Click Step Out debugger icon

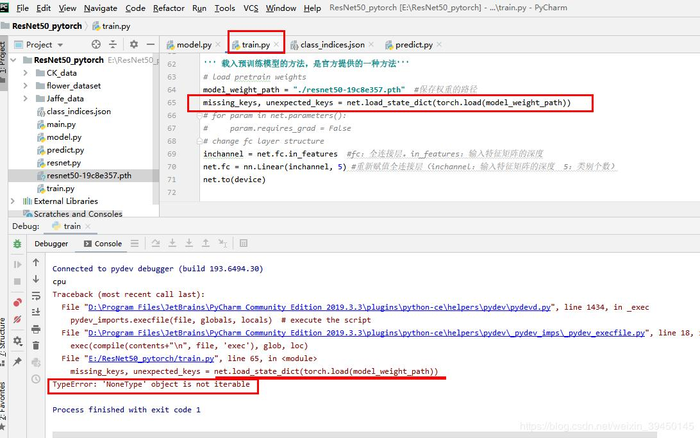pyautogui.click(x=205, y=243)
